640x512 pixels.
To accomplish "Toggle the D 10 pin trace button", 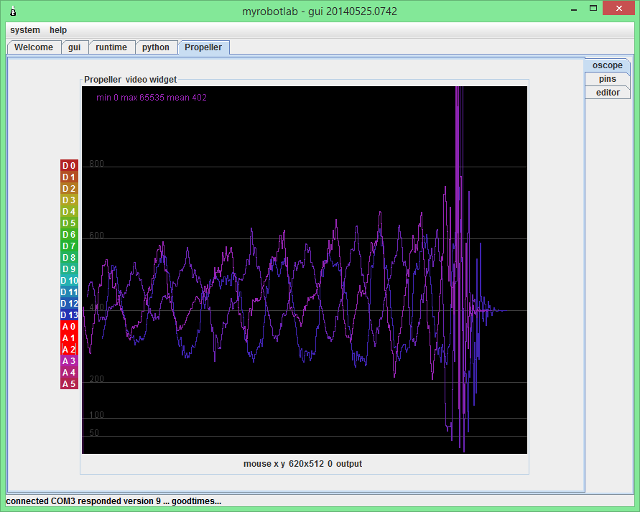I will [69, 280].
